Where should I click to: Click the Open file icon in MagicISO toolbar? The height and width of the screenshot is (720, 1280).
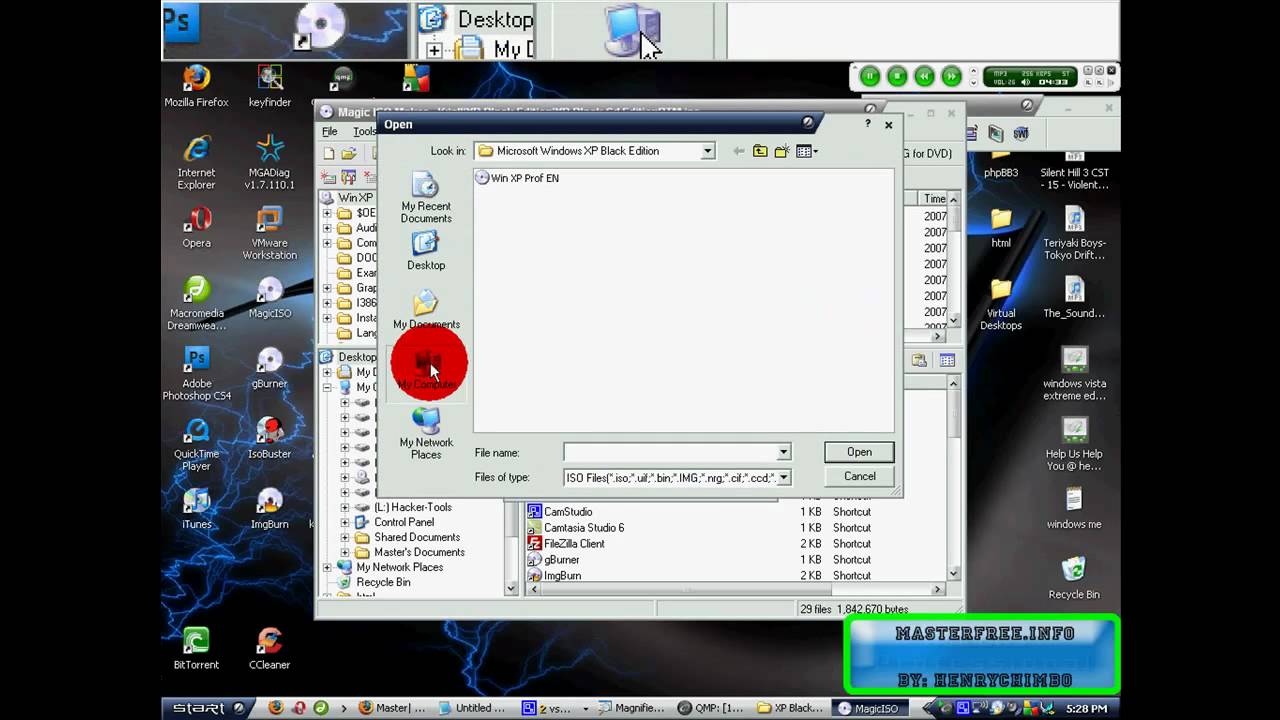point(349,153)
